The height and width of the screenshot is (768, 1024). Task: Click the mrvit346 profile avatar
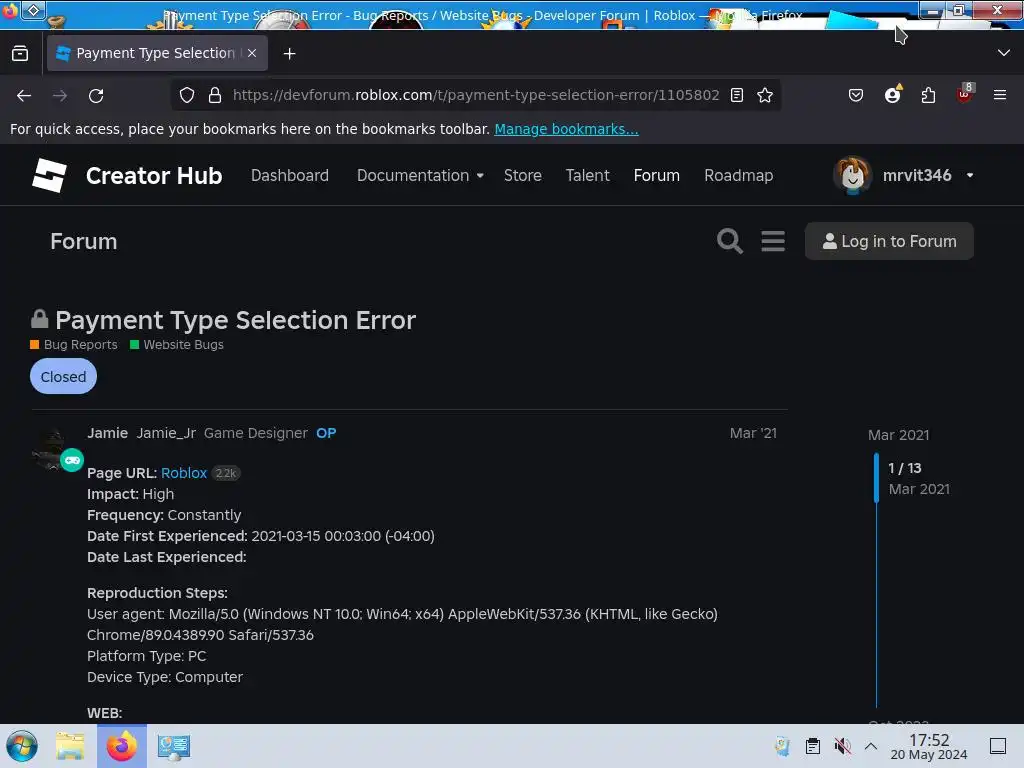(852, 175)
